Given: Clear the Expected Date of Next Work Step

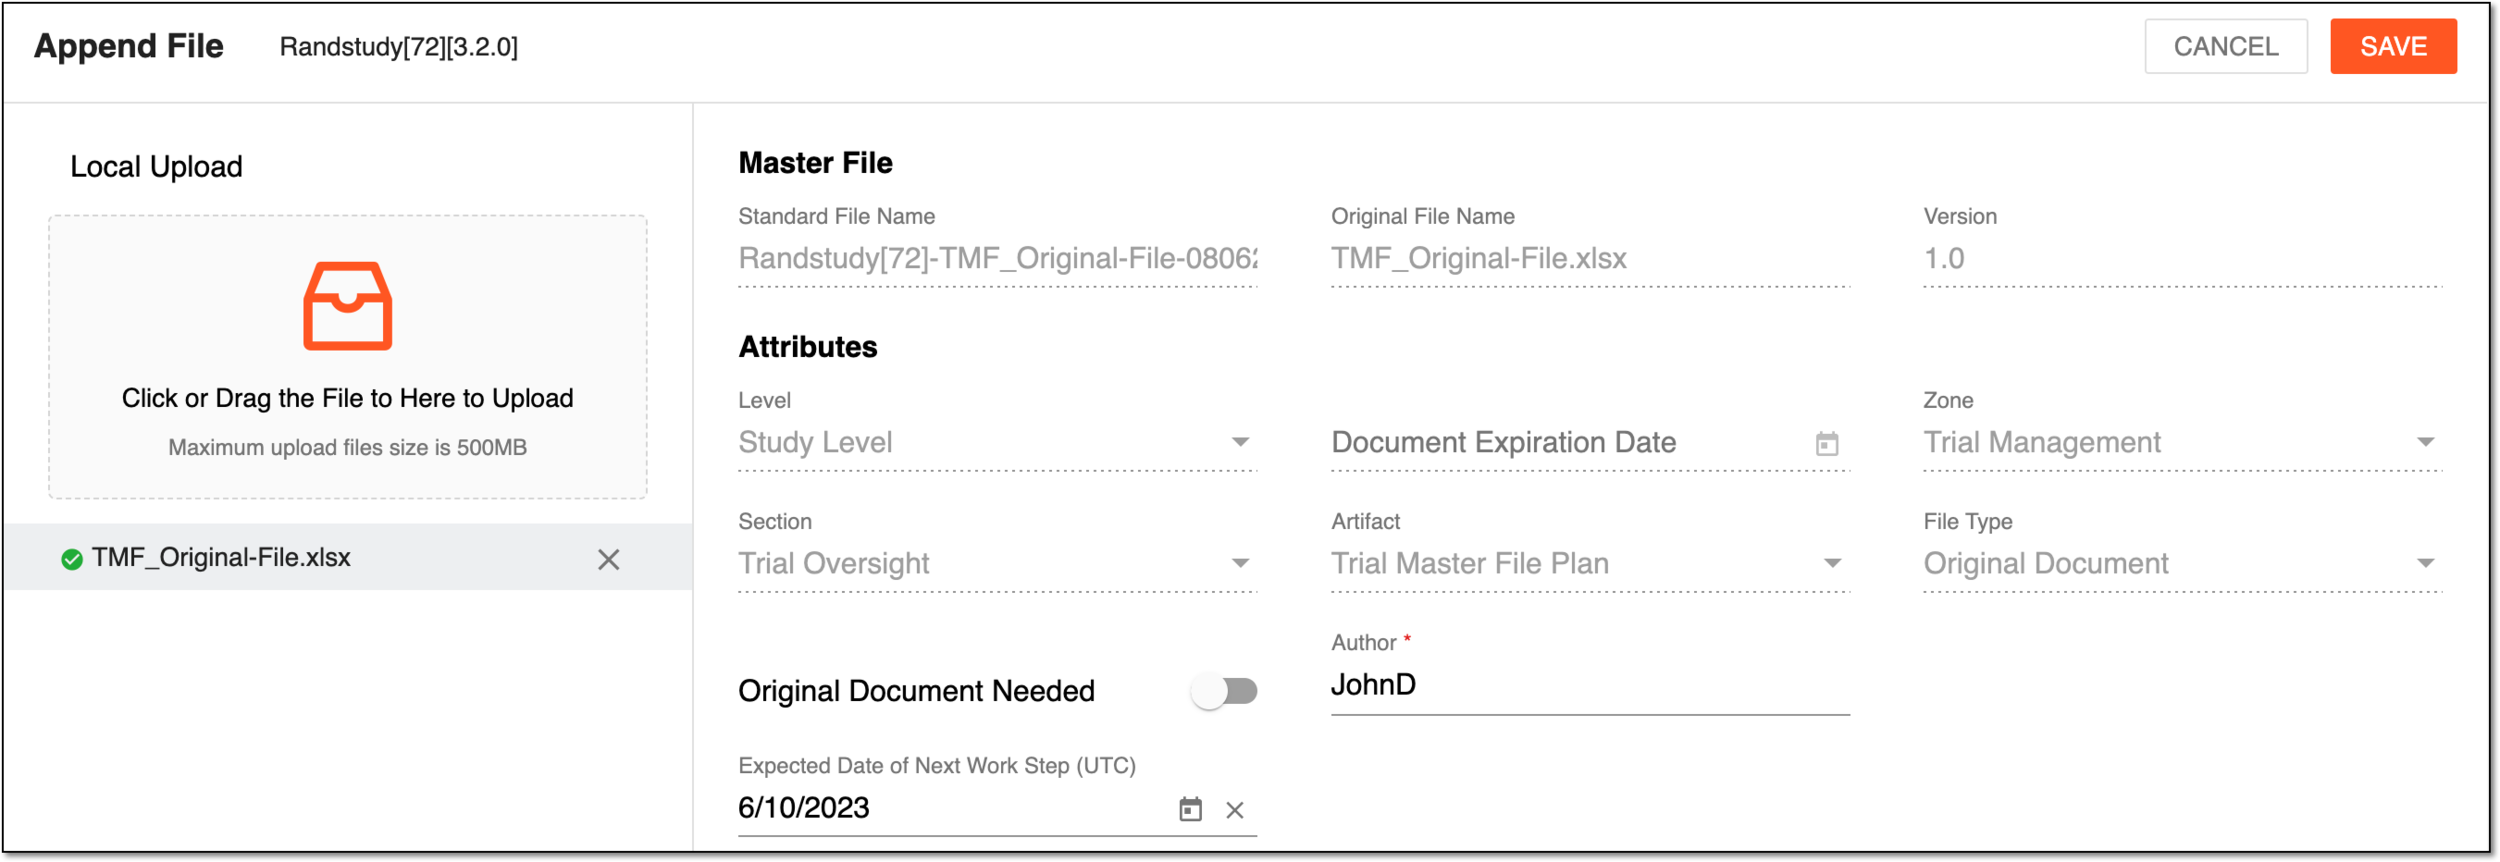Looking at the screenshot, I should [1234, 810].
